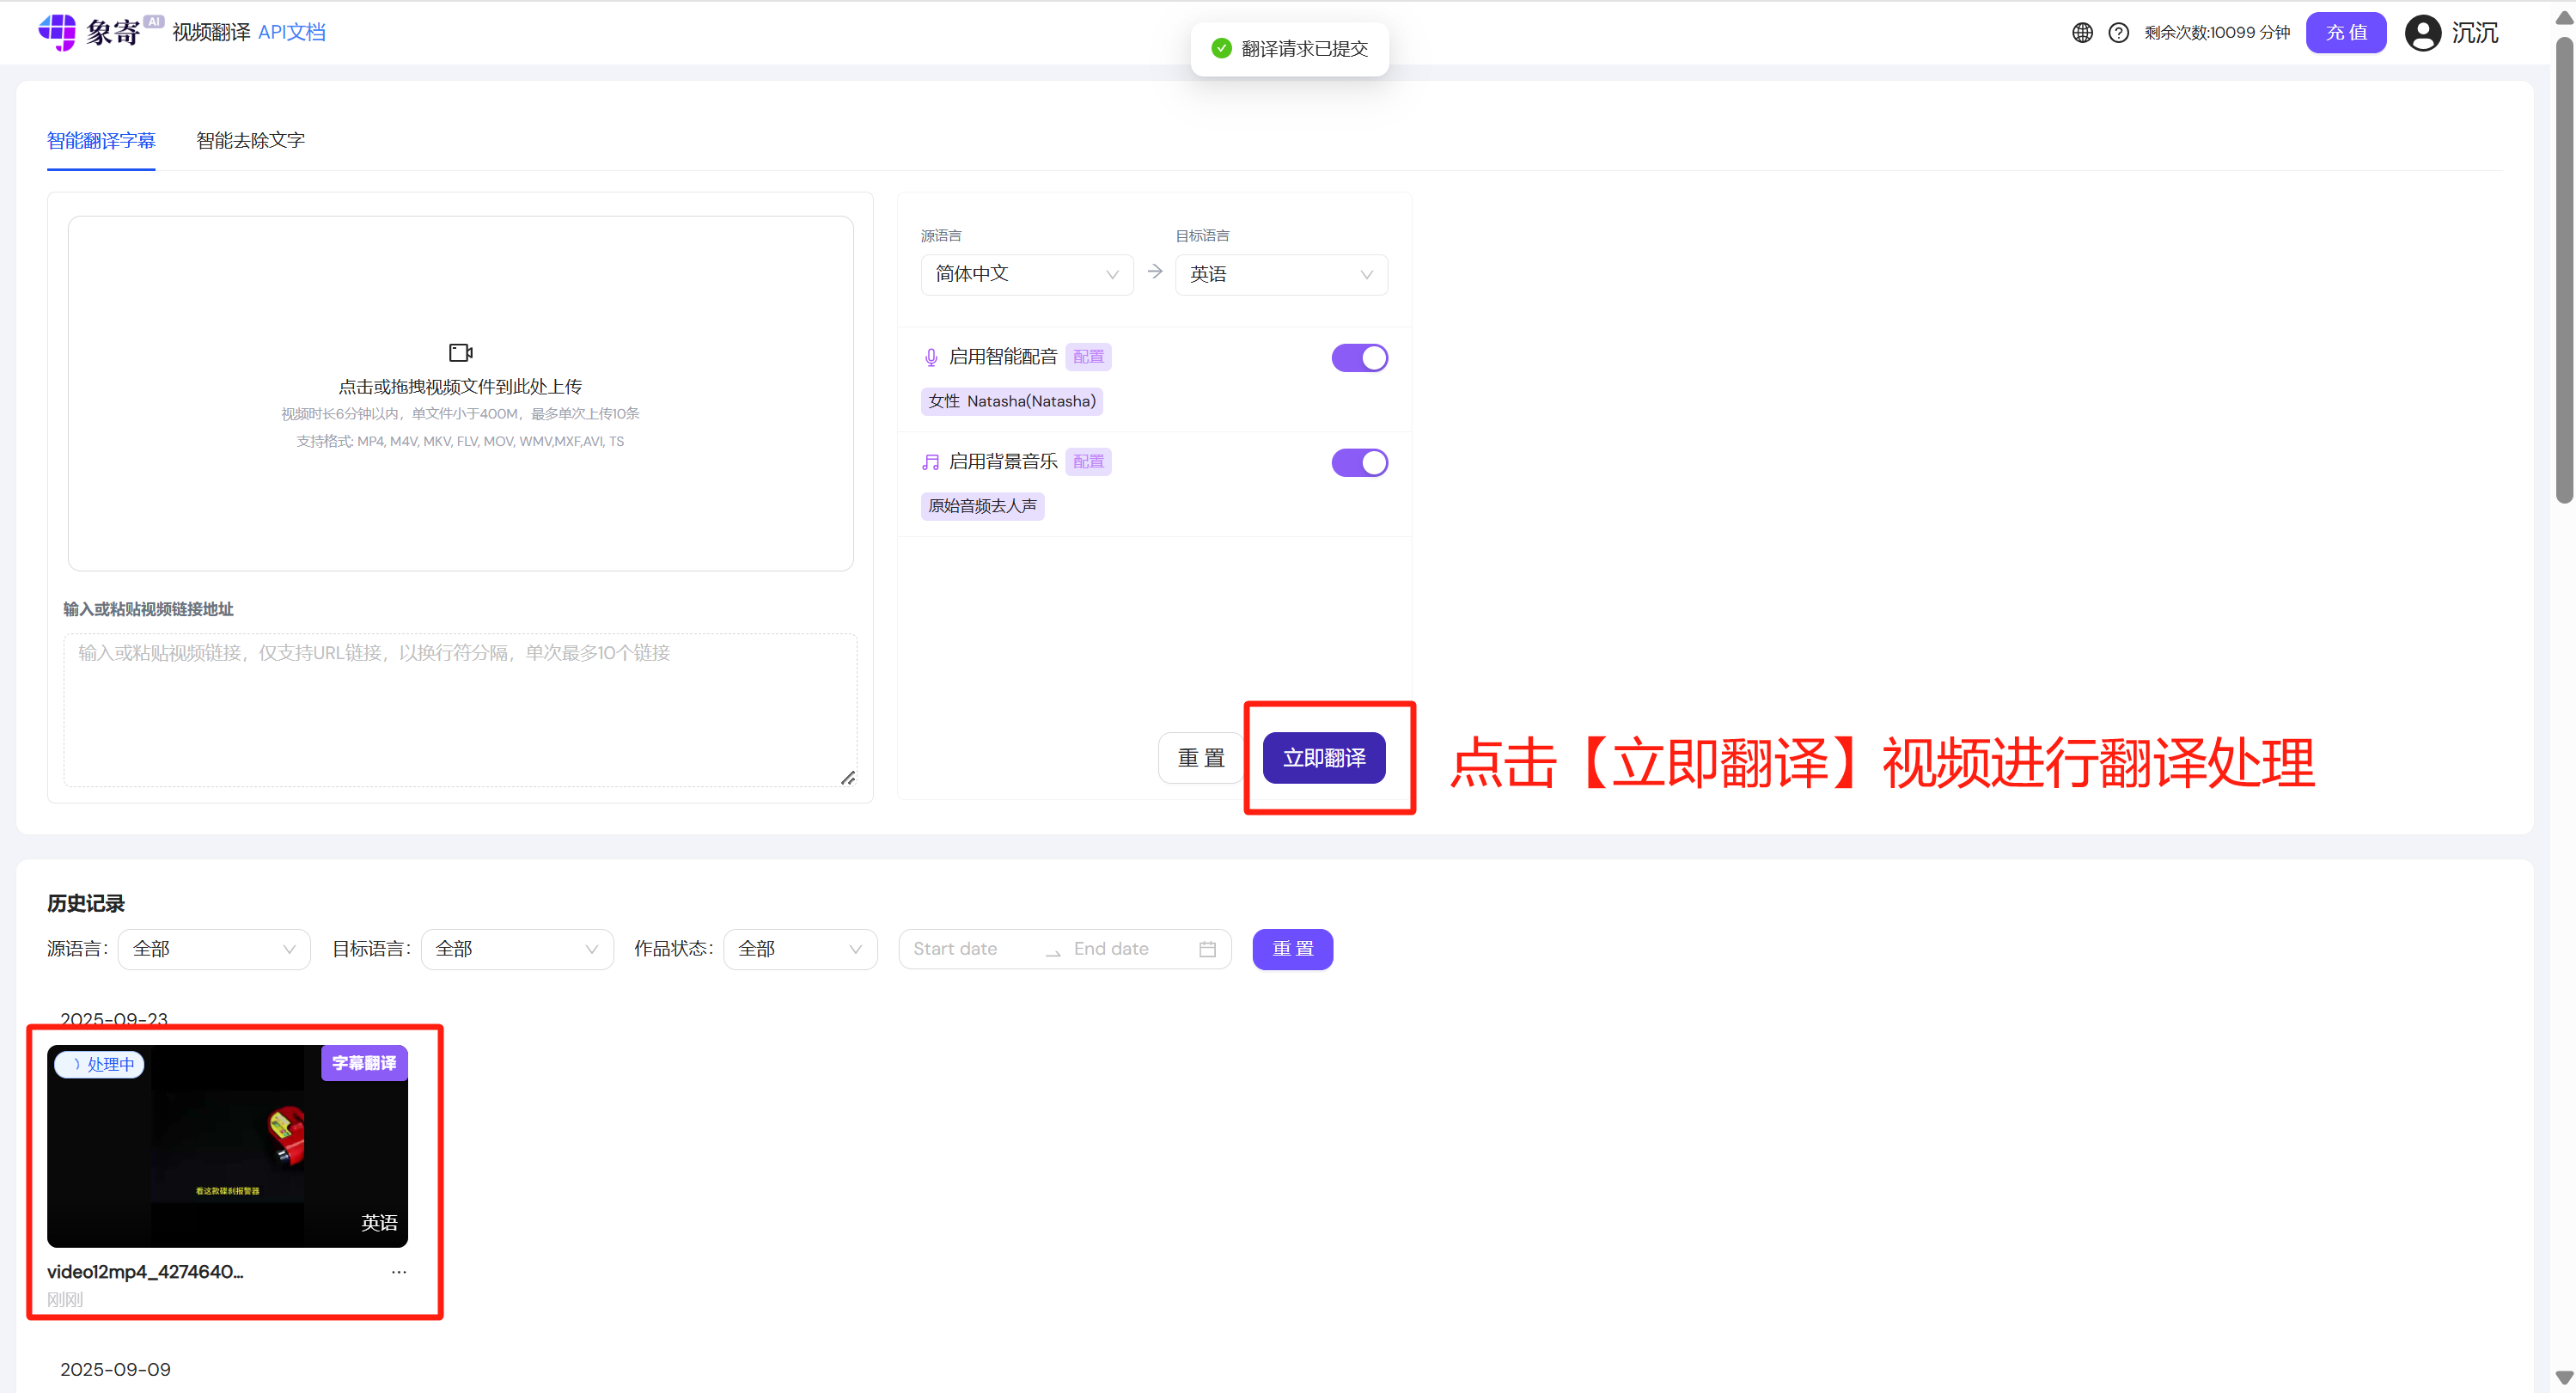Click the microphone icon beside 启用智能配音
The image size is (2576, 1393).
(931, 356)
